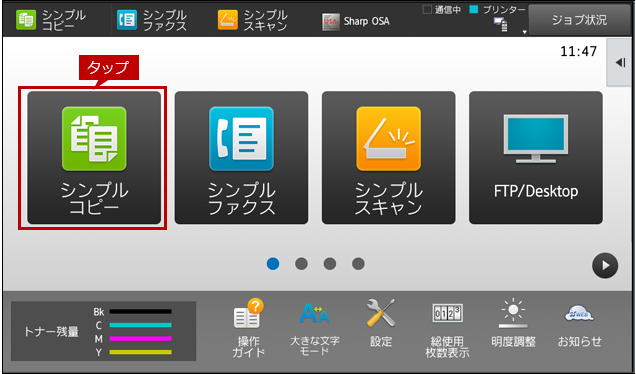Open the 操作ガイド operation guide
Screen dimensions: 636x374
(249, 328)
